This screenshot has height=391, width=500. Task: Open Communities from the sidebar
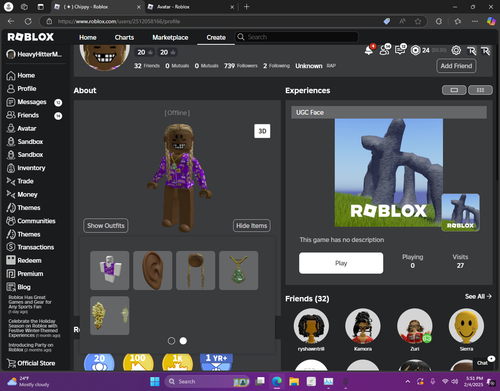31,221
